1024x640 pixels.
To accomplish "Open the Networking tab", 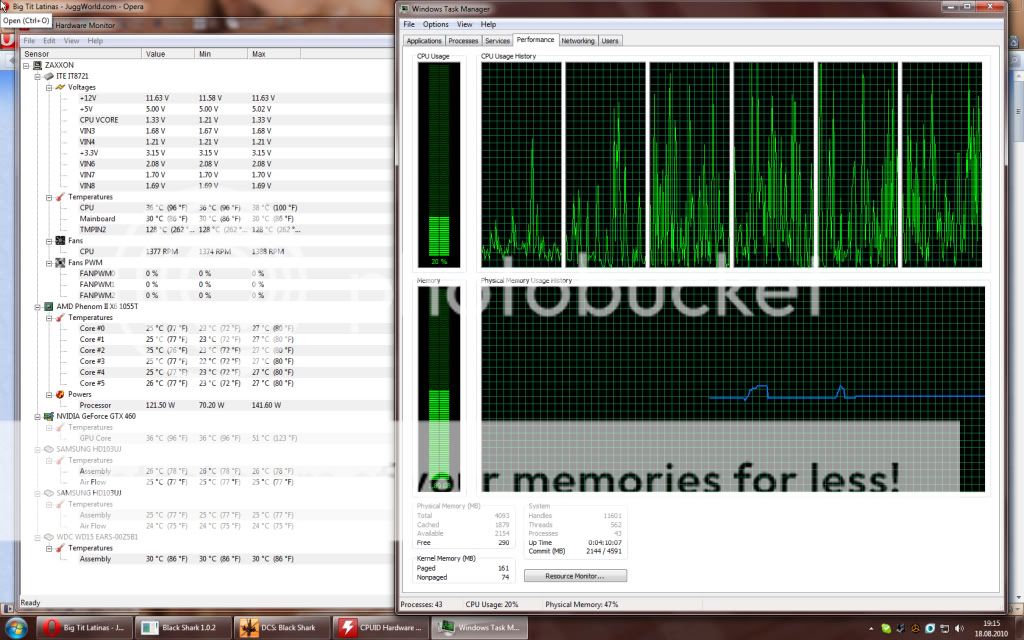I will (x=577, y=41).
